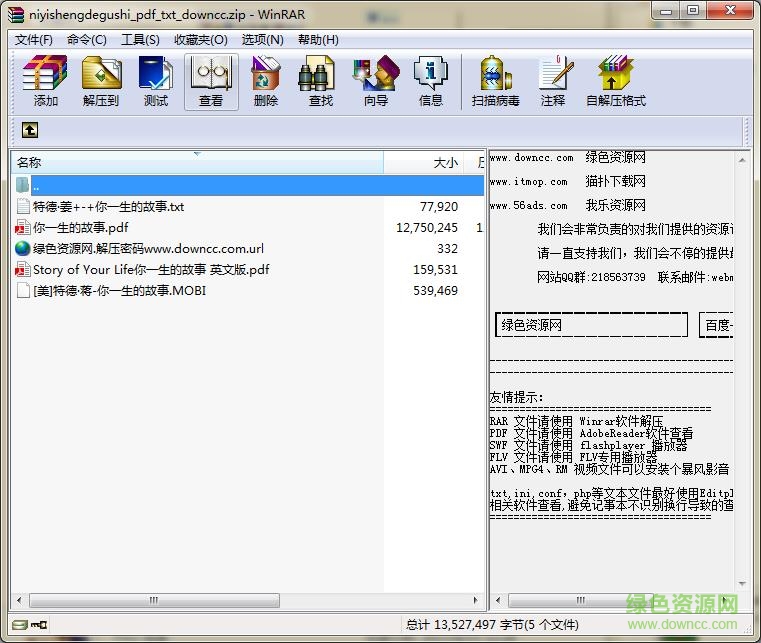Select [美]特德·蒋-你一生的故事.MOBI file
761x643 pixels.
[x=119, y=290]
